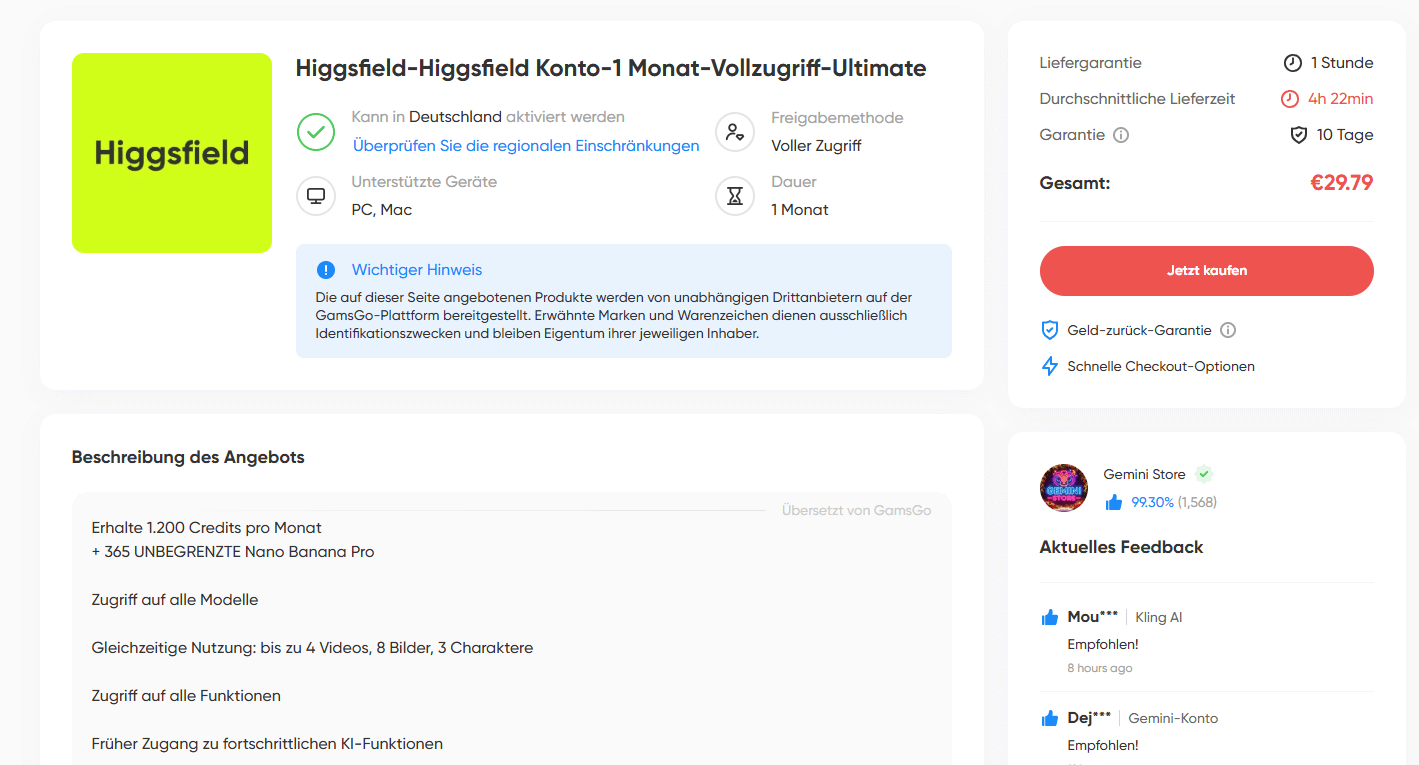Viewport: 1419px width, 765px height.
Task: Click the Gemini Store avatar image
Action: pos(1064,488)
